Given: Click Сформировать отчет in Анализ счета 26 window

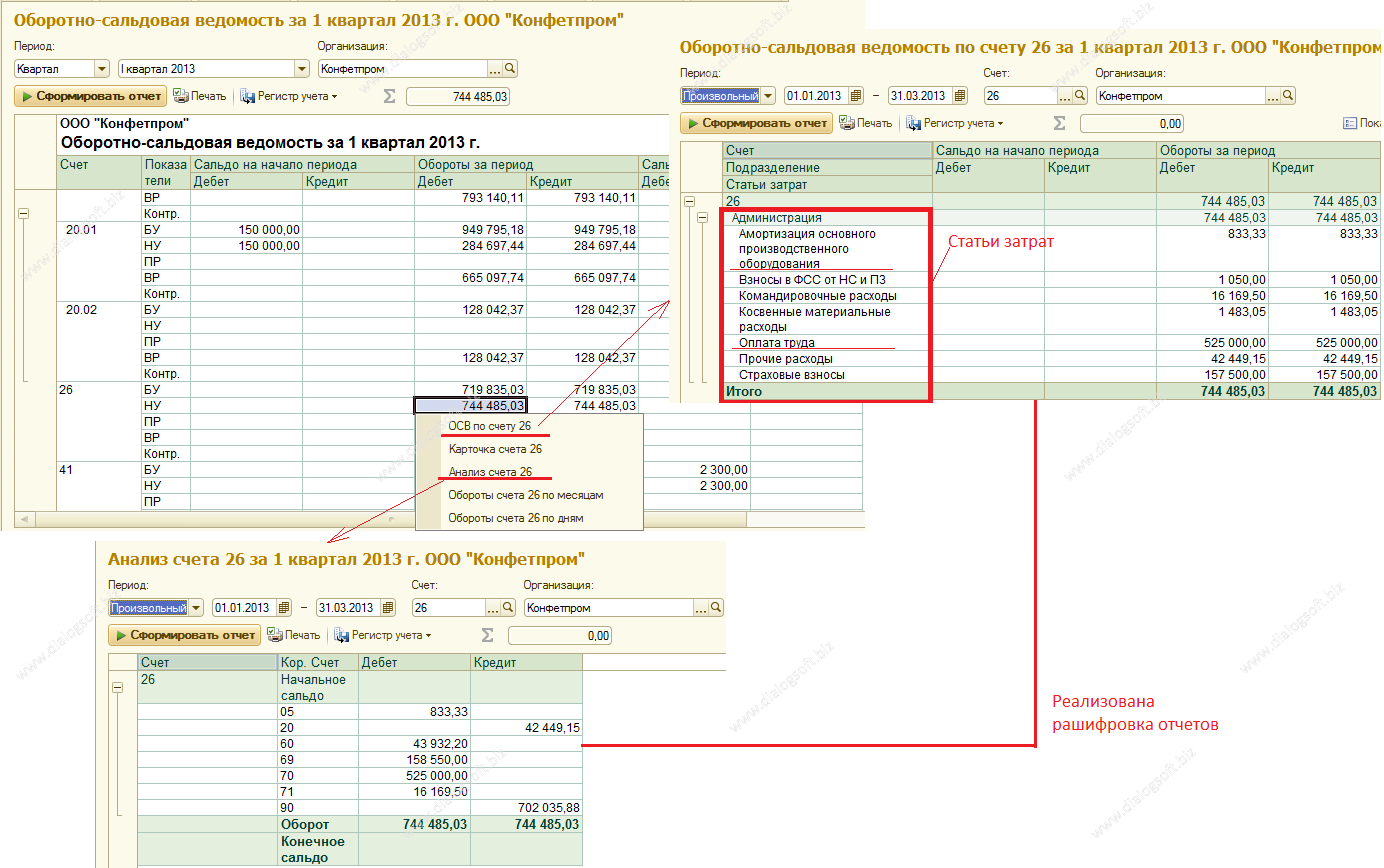Looking at the screenshot, I should click(x=184, y=636).
